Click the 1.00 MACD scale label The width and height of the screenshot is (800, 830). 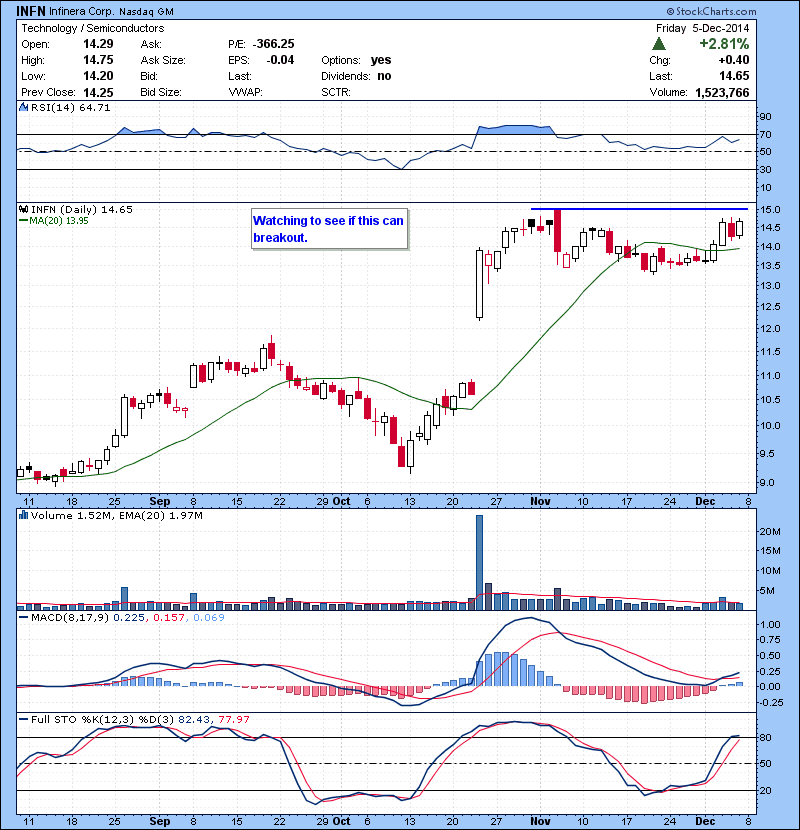pyautogui.click(x=770, y=625)
